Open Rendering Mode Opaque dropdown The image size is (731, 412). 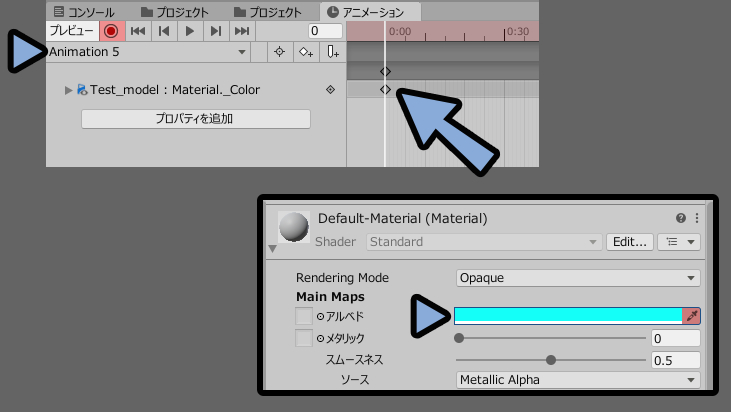click(x=578, y=278)
